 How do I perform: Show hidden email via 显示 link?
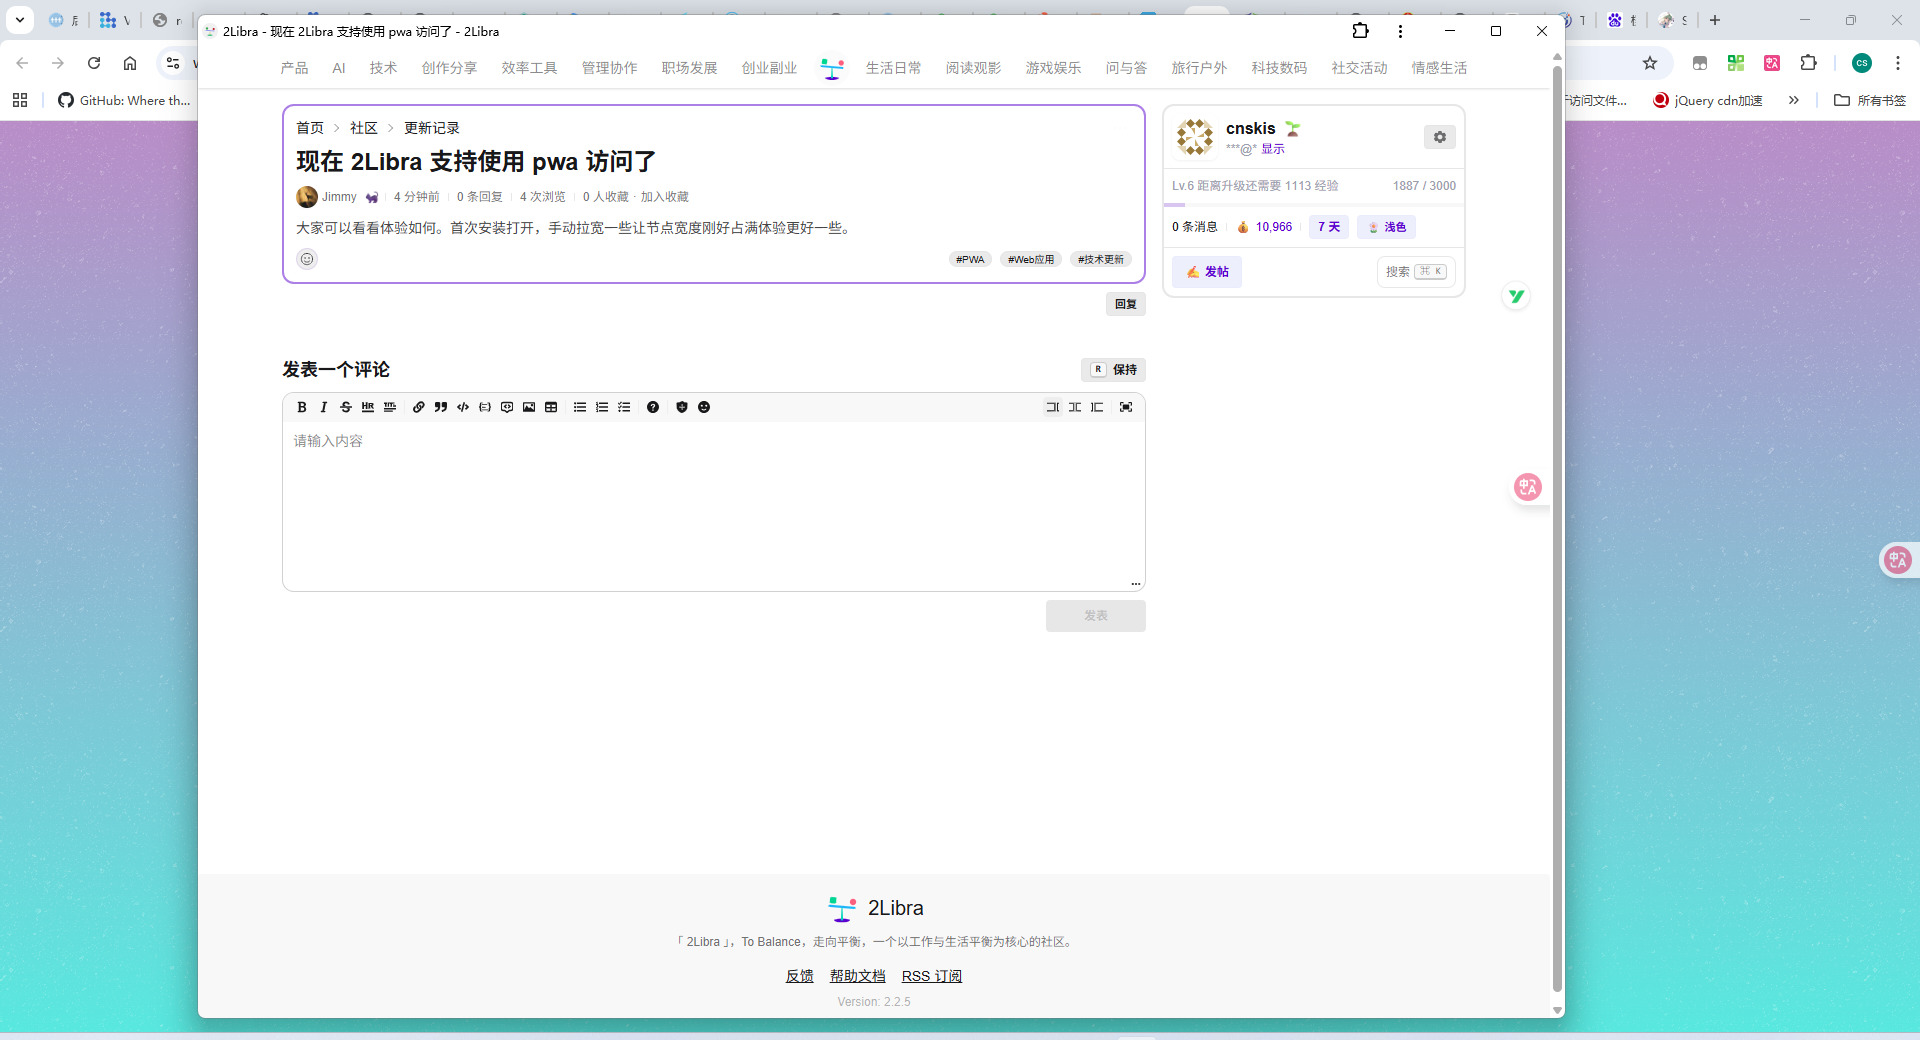coord(1272,149)
